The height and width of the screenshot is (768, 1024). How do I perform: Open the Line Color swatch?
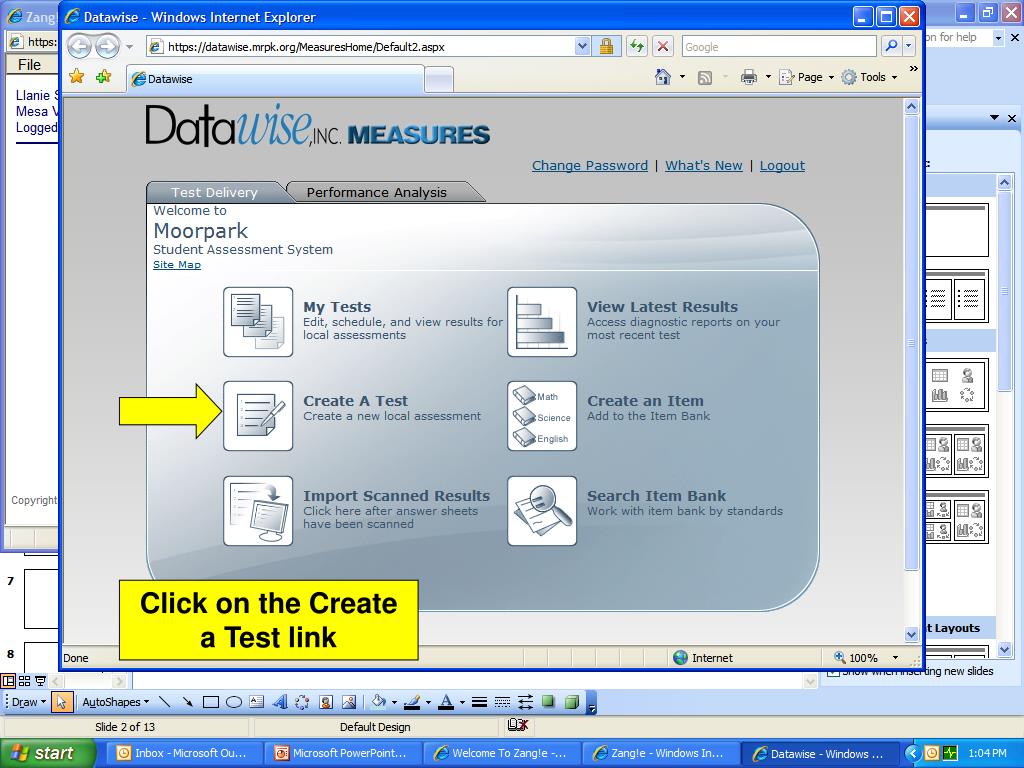412,702
